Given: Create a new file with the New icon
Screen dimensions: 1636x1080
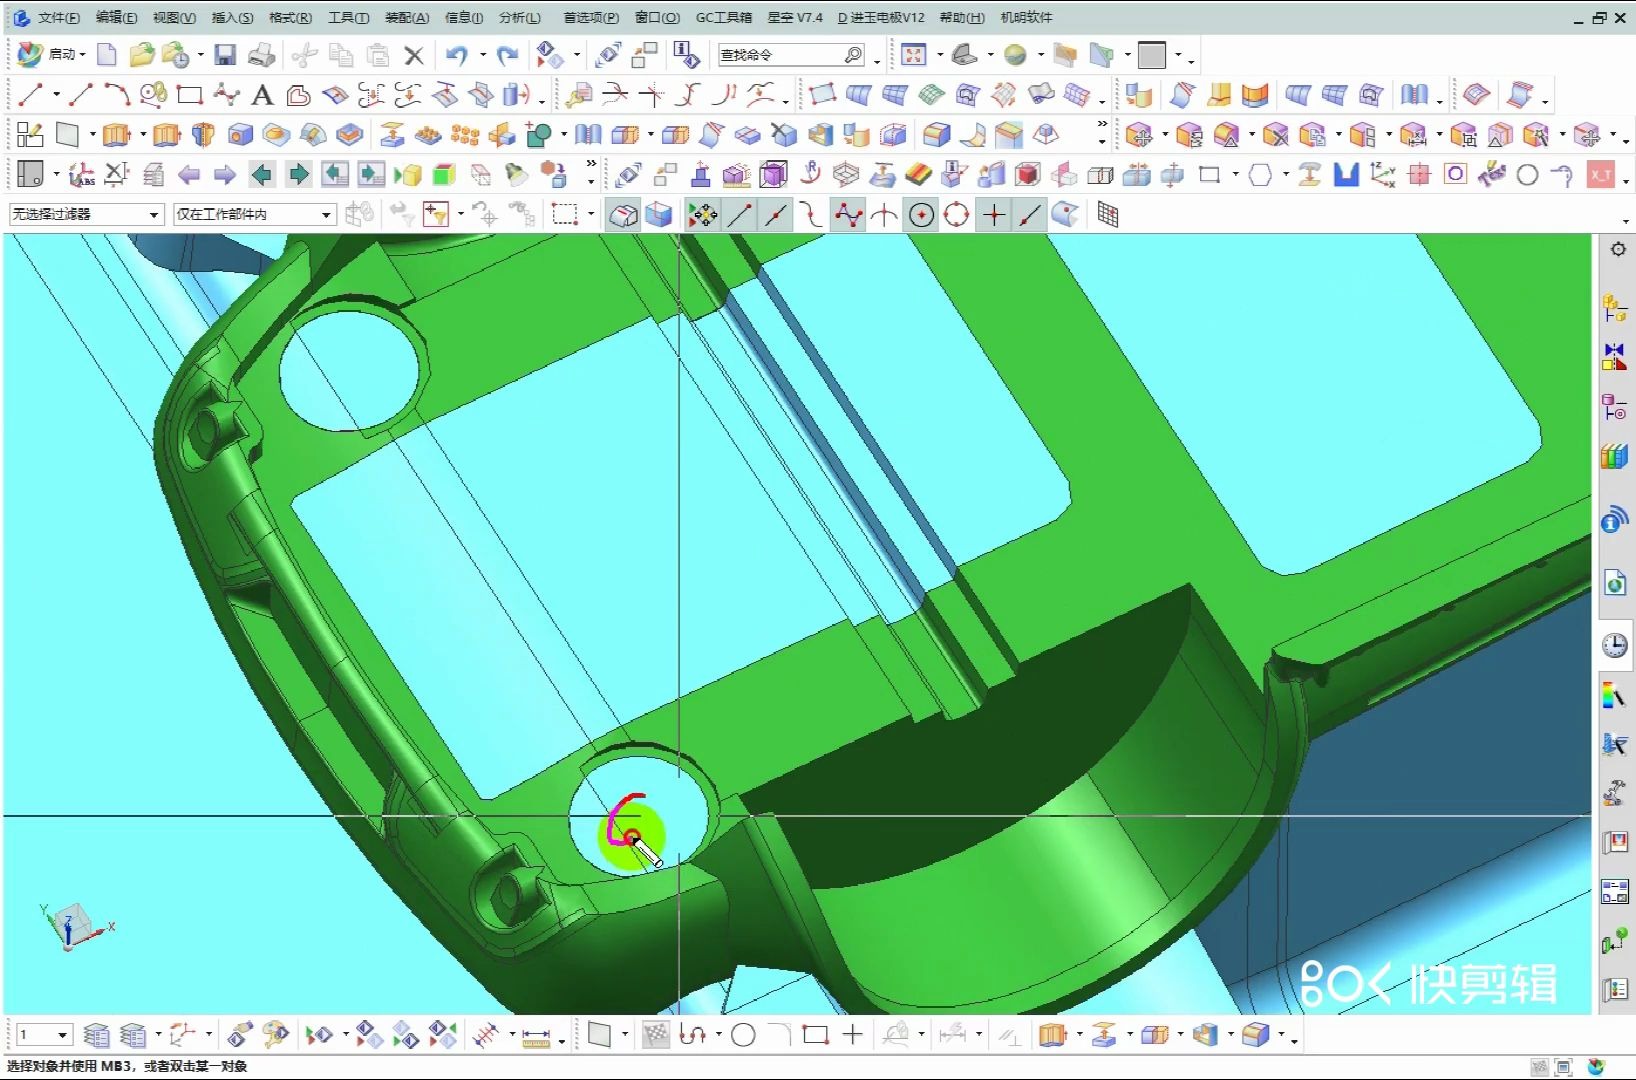Looking at the screenshot, I should coord(107,55).
